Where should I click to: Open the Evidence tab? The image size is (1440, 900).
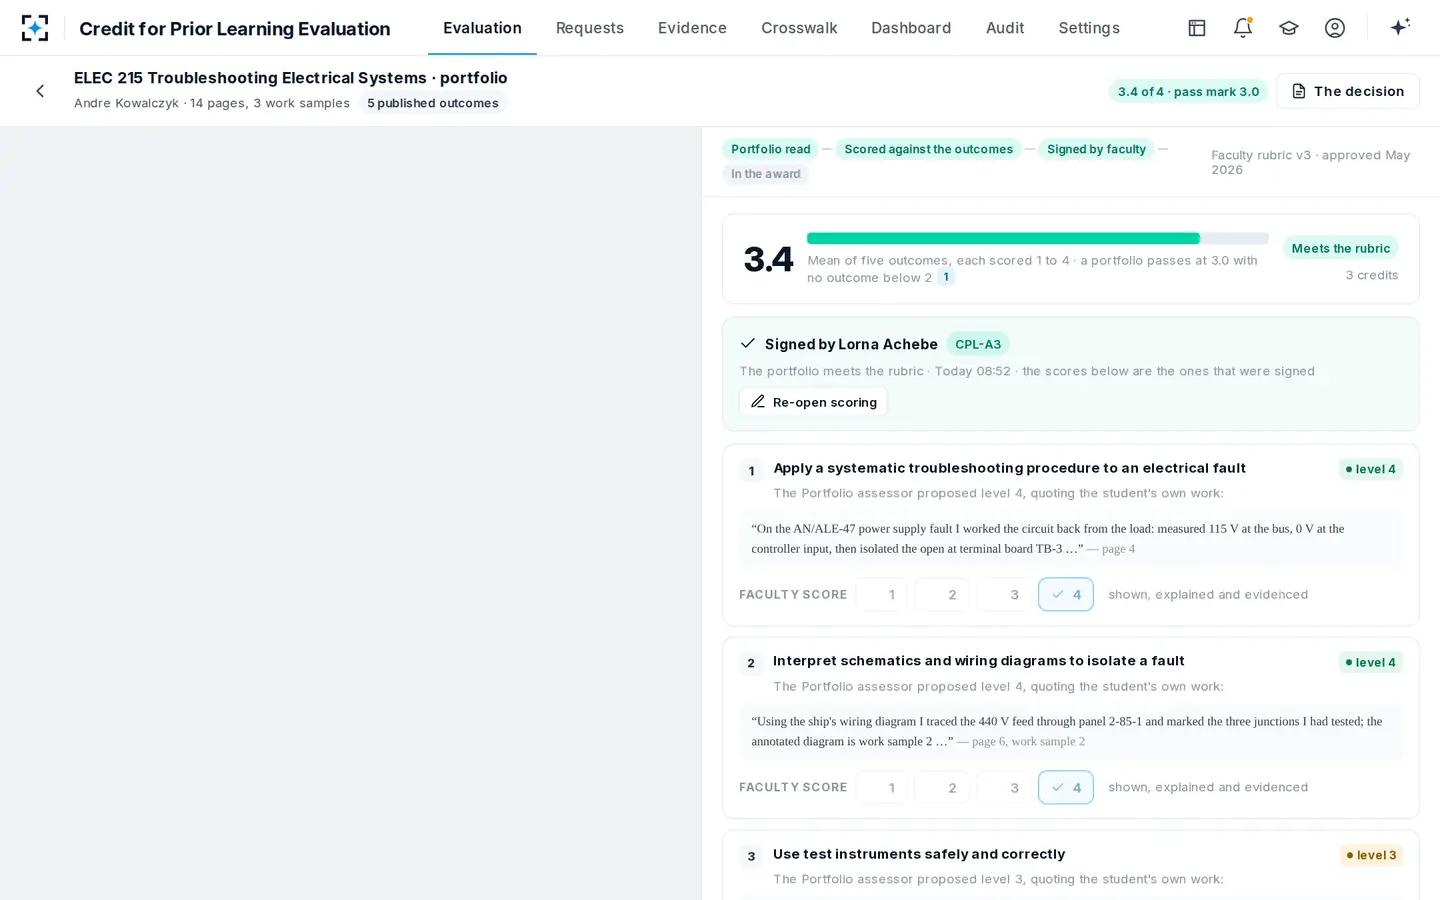692,28
